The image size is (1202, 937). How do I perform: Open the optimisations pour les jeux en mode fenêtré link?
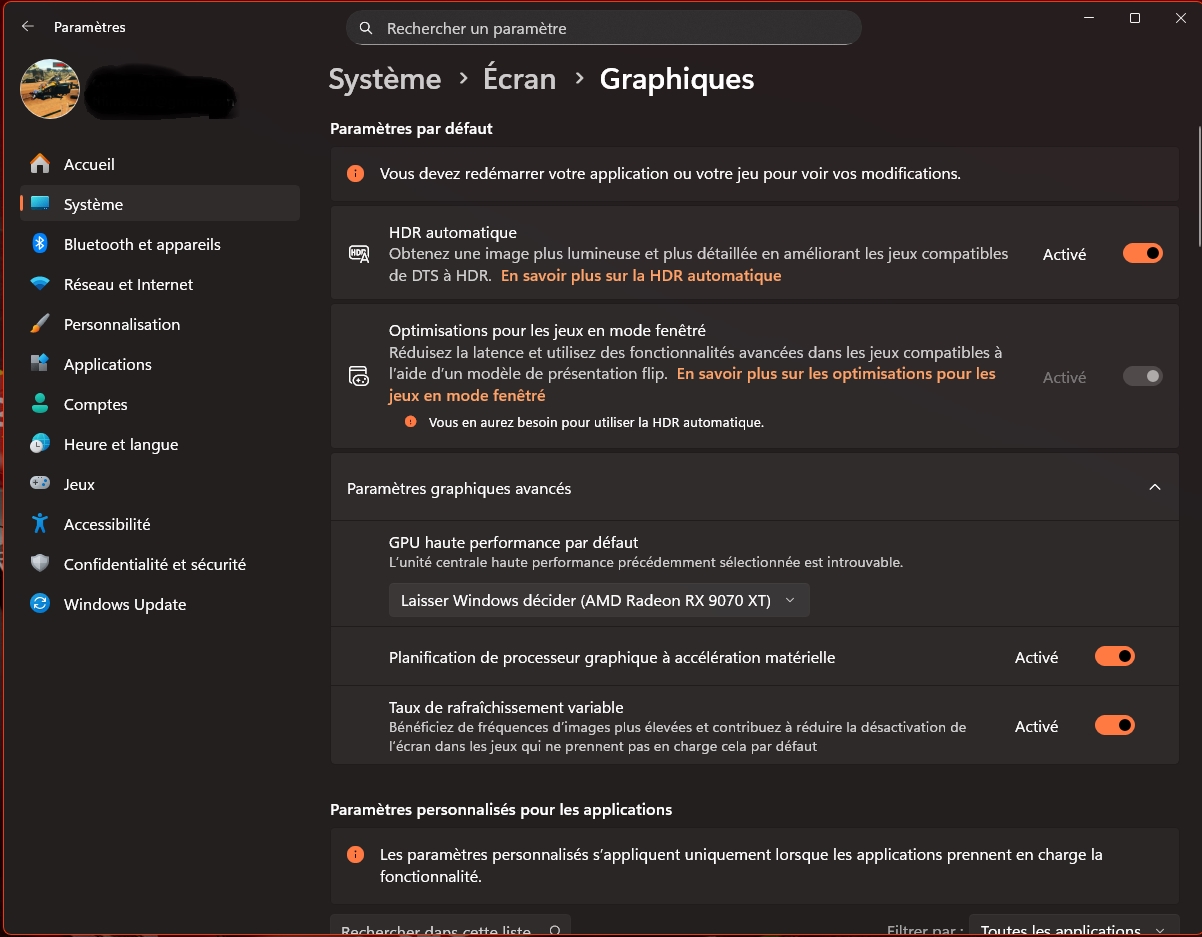[x=692, y=384]
